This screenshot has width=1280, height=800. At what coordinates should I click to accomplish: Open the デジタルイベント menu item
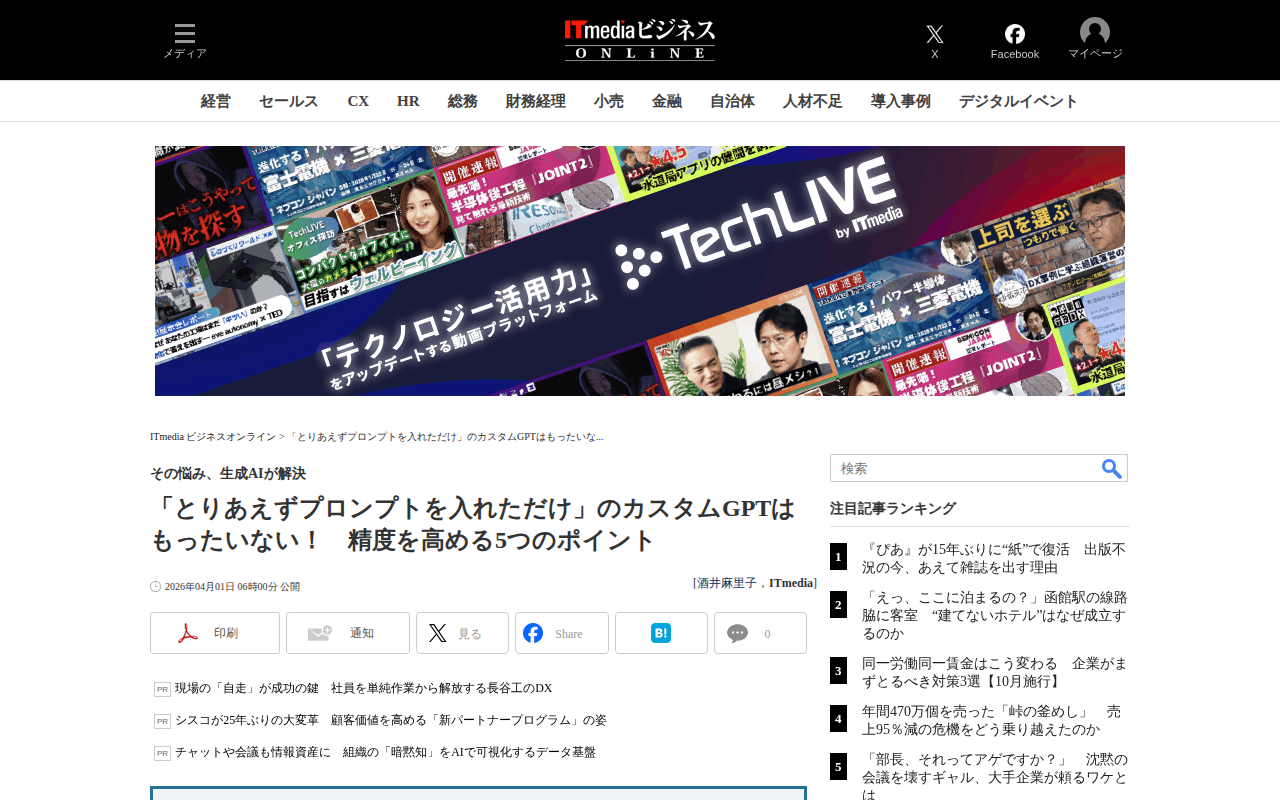click(1018, 101)
